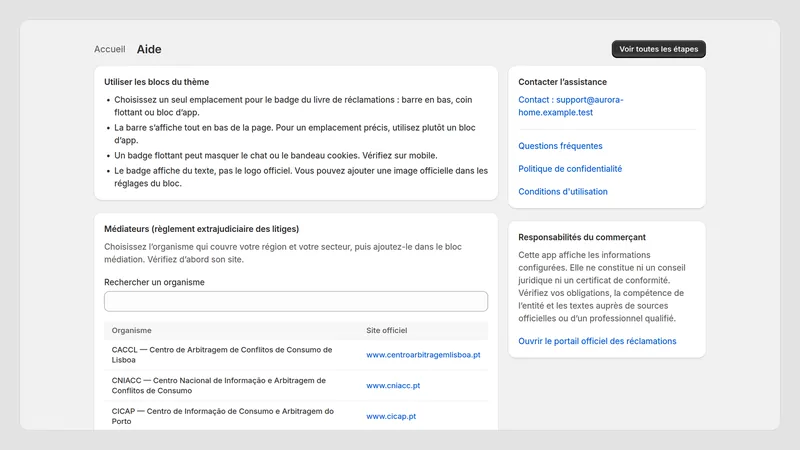The height and width of the screenshot is (450, 800).
Task: Focus the Rechercher un organisme search field
Action: [x=296, y=302]
